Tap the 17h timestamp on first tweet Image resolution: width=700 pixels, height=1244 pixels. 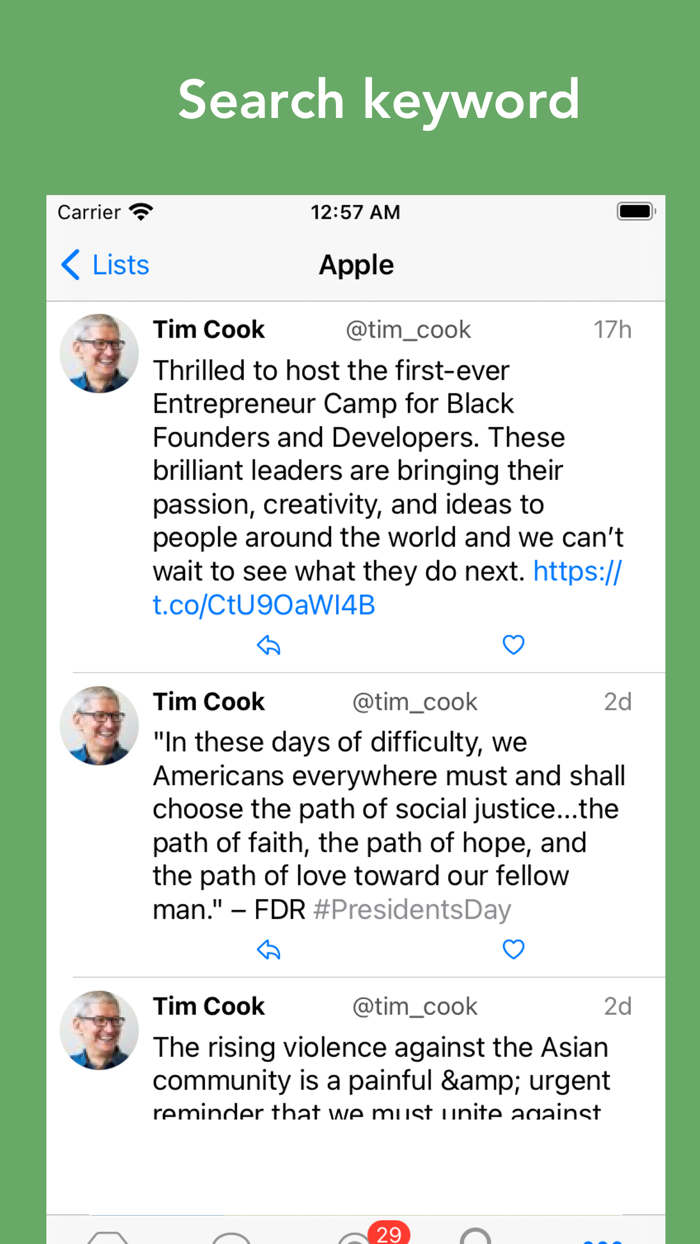612,330
